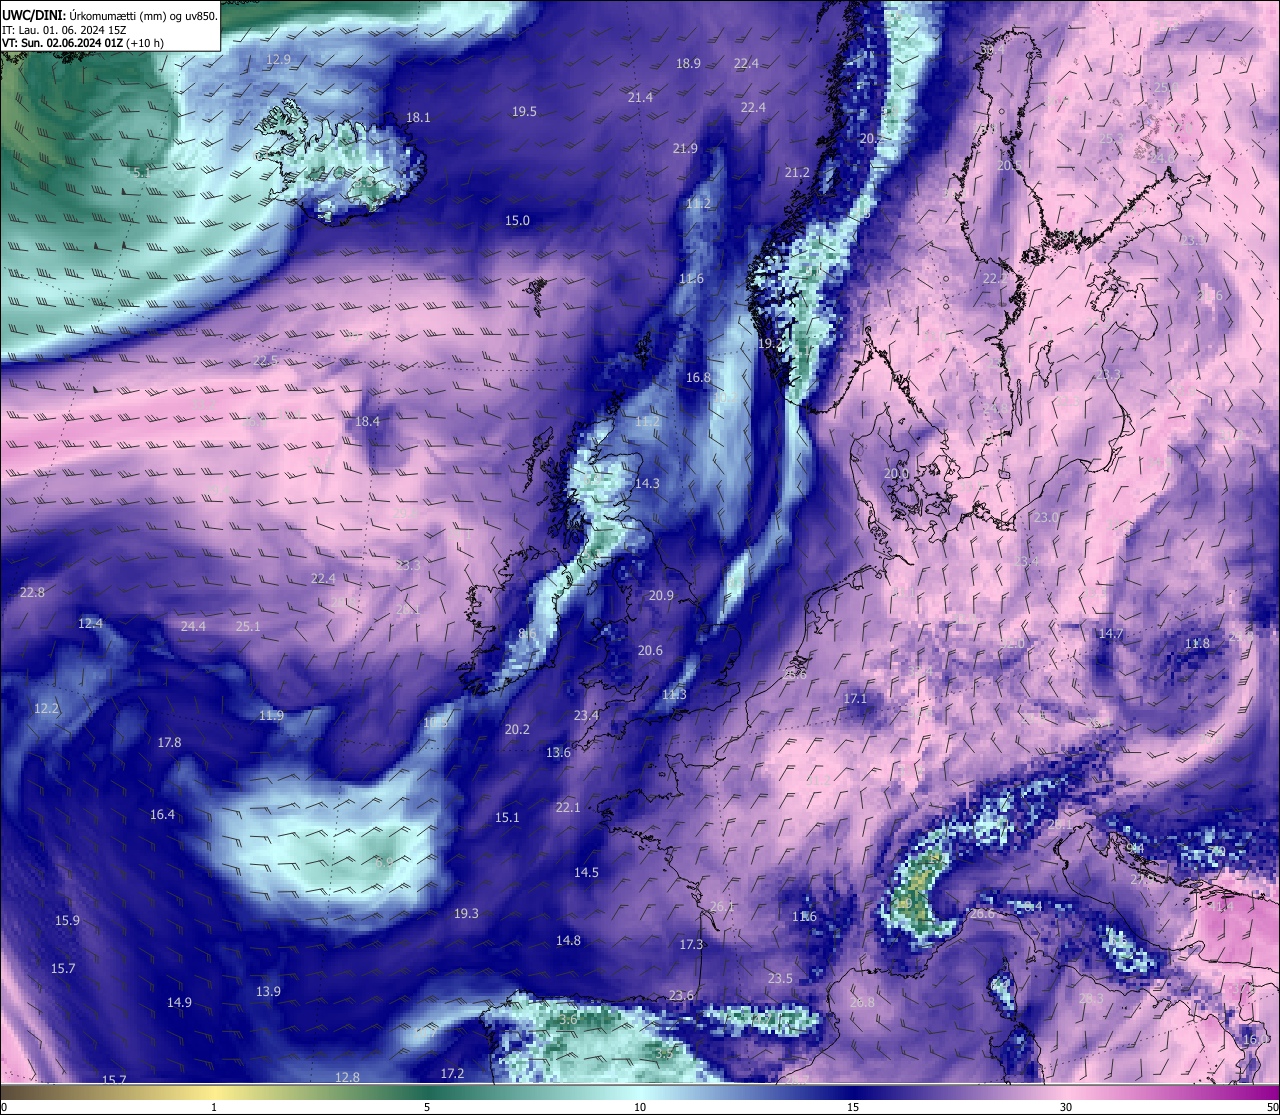Screen dimensions: 1280x1115
Task: Click the 30 label on the color scale
Action: pyautogui.click(x=1066, y=1107)
